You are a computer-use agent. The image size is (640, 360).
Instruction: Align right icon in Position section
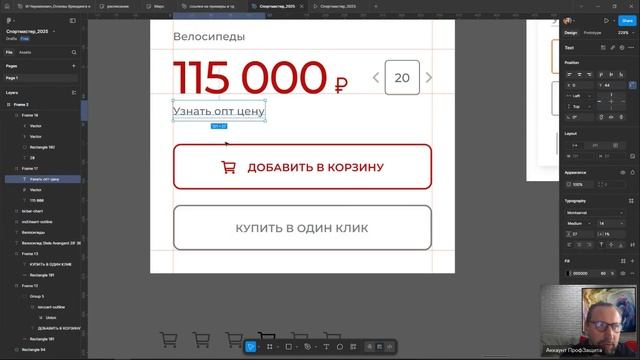[x=589, y=75]
